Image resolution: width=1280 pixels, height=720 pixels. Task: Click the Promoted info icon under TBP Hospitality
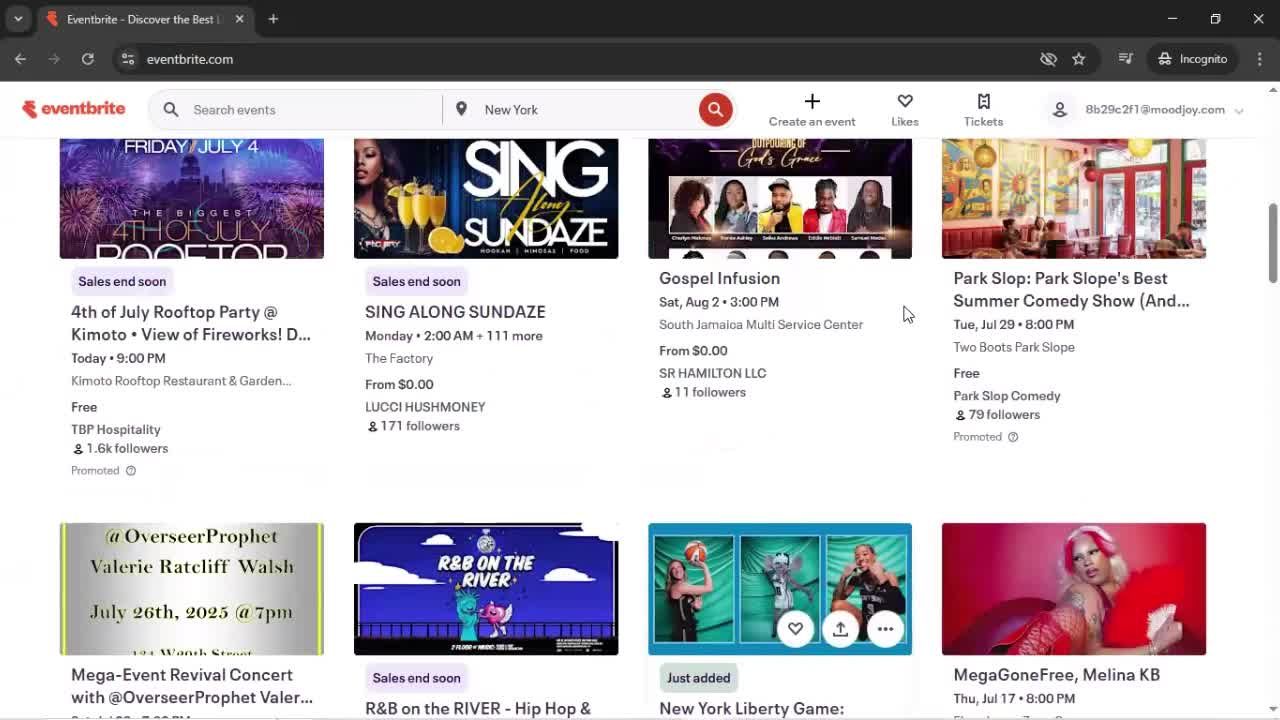pyautogui.click(x=130, y=470)
